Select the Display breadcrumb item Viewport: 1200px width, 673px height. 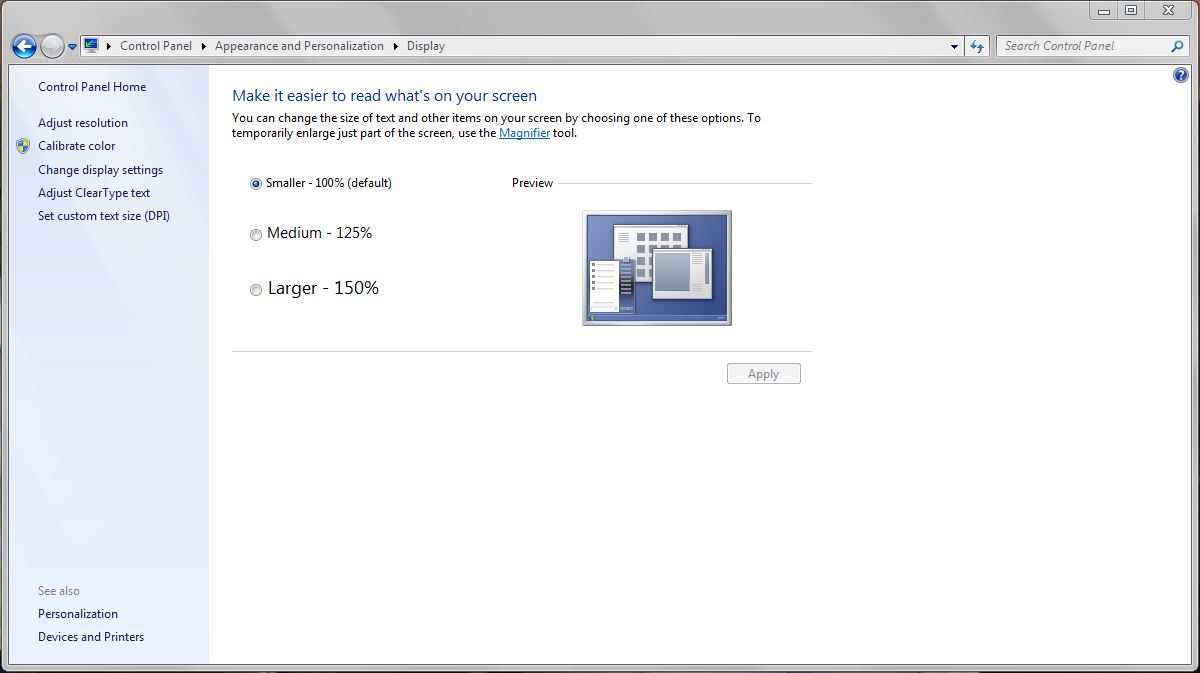coord(426,46)
